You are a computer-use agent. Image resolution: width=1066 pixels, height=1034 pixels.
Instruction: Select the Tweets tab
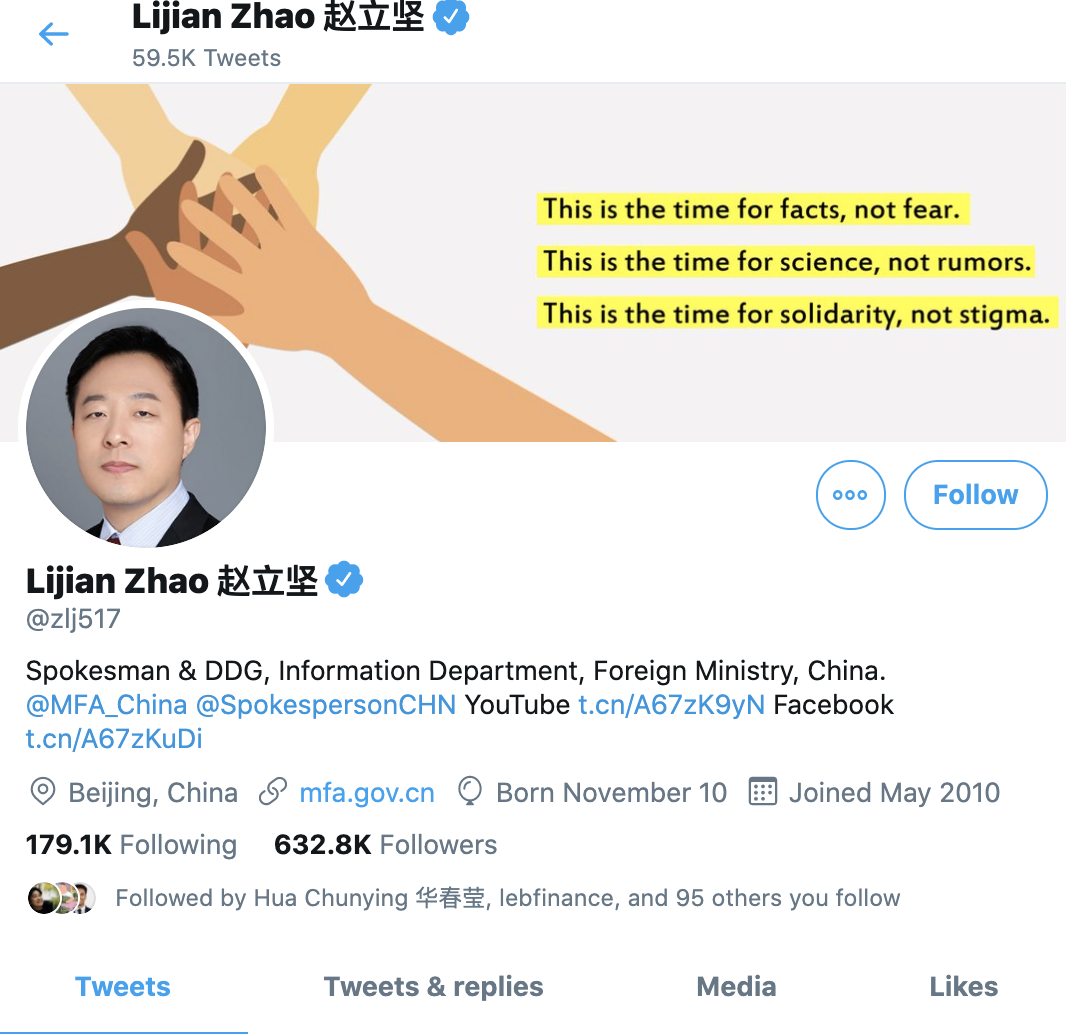pyautogui.click(x=123, y=986)
